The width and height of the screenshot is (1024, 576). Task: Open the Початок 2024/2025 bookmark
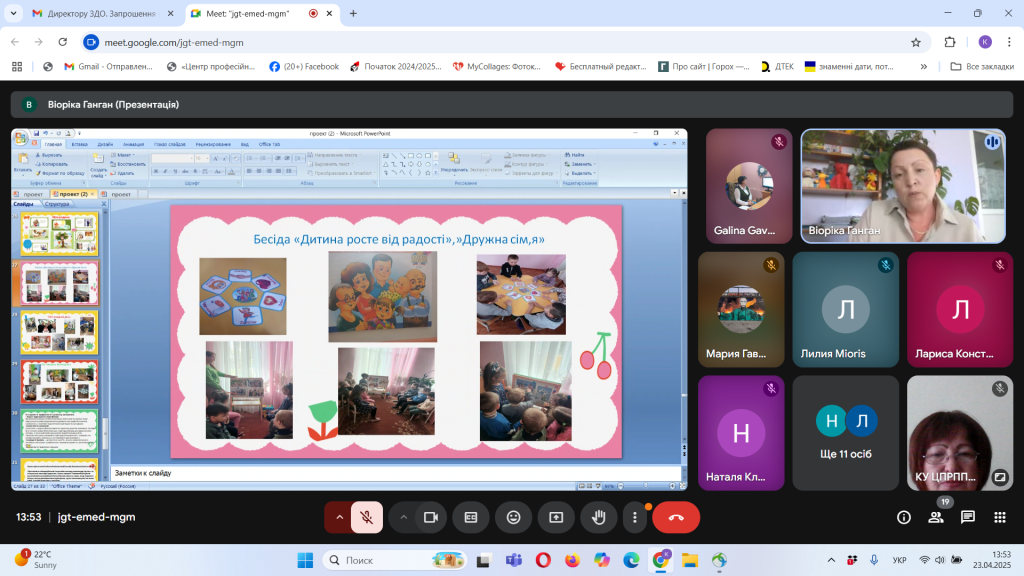[396, 67]
